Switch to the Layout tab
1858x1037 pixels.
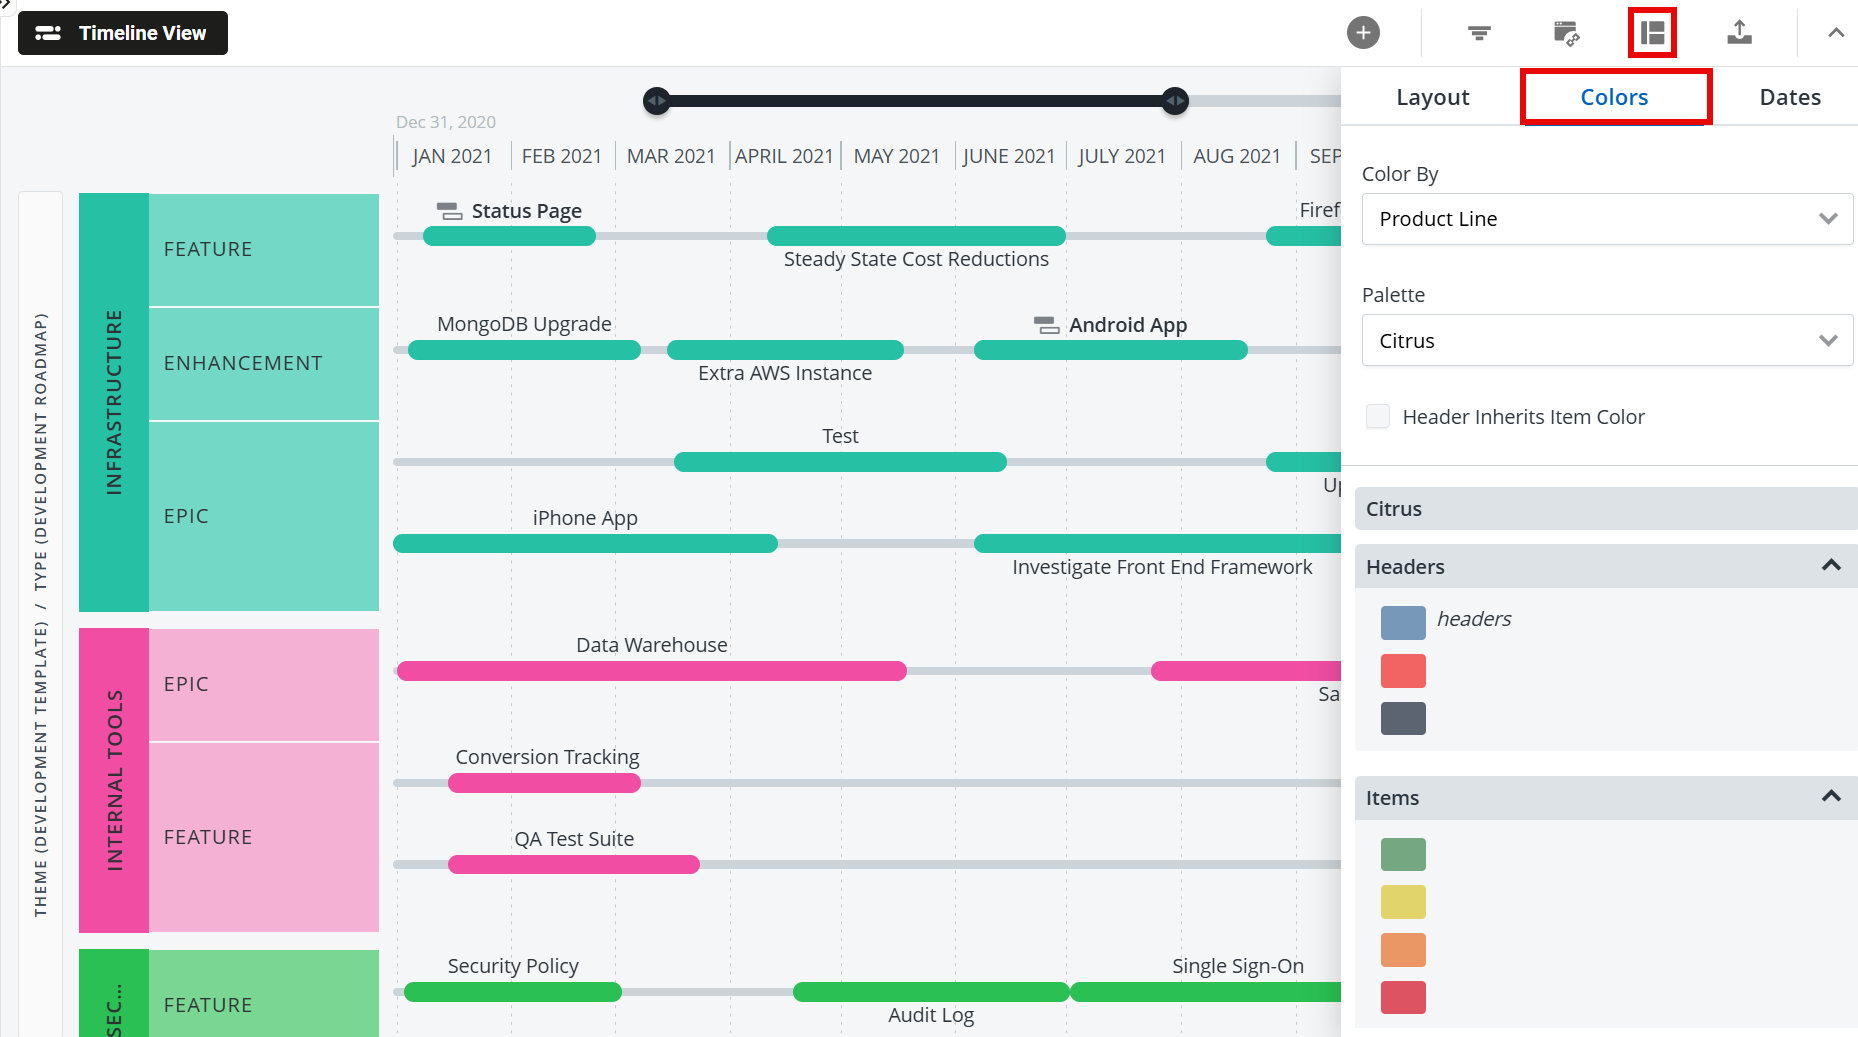click(x=1432, y=97)
